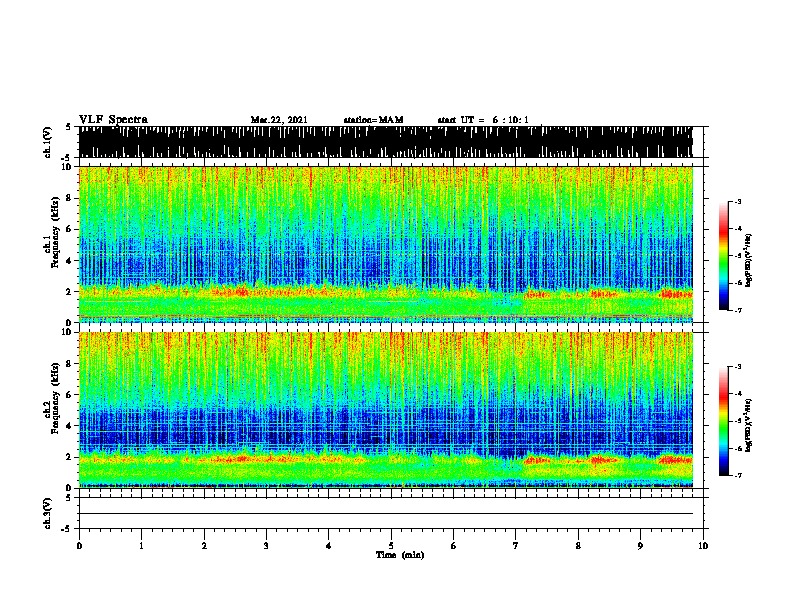Image resolution: width=792 pixels, height=612 pixels.
Task: Select the date label "Mar.22, 2021"
Action: [279, 120]
